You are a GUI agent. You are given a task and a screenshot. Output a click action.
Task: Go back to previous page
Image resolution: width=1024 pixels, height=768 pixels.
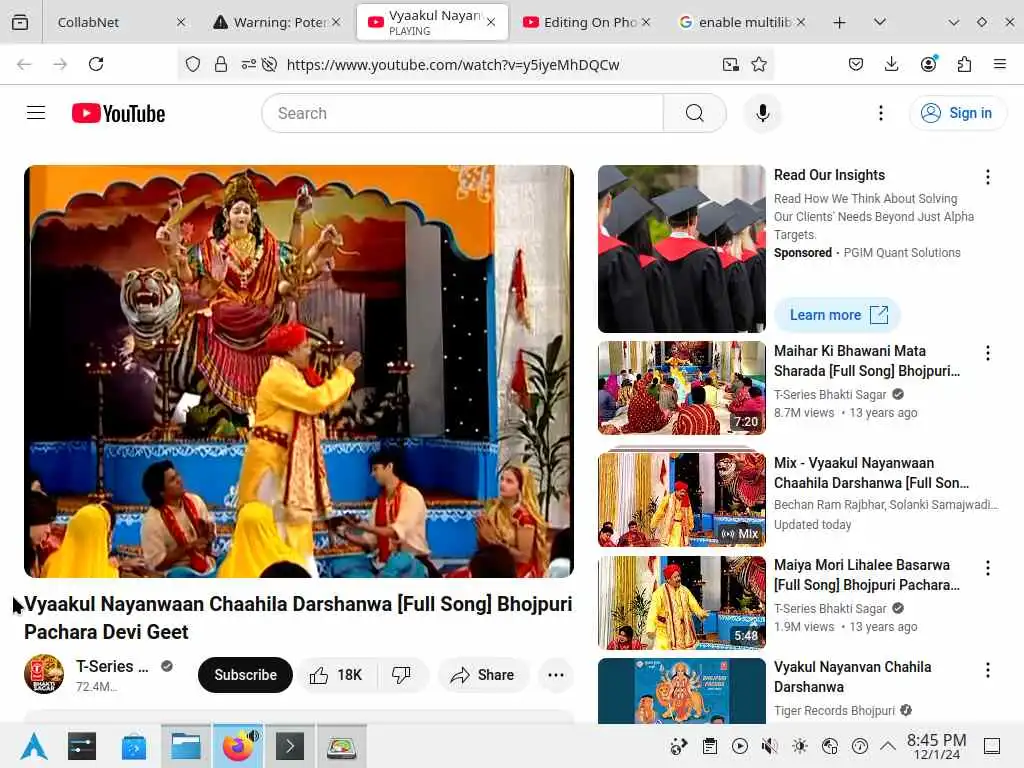pyautogui.click(x=24, y=64)
